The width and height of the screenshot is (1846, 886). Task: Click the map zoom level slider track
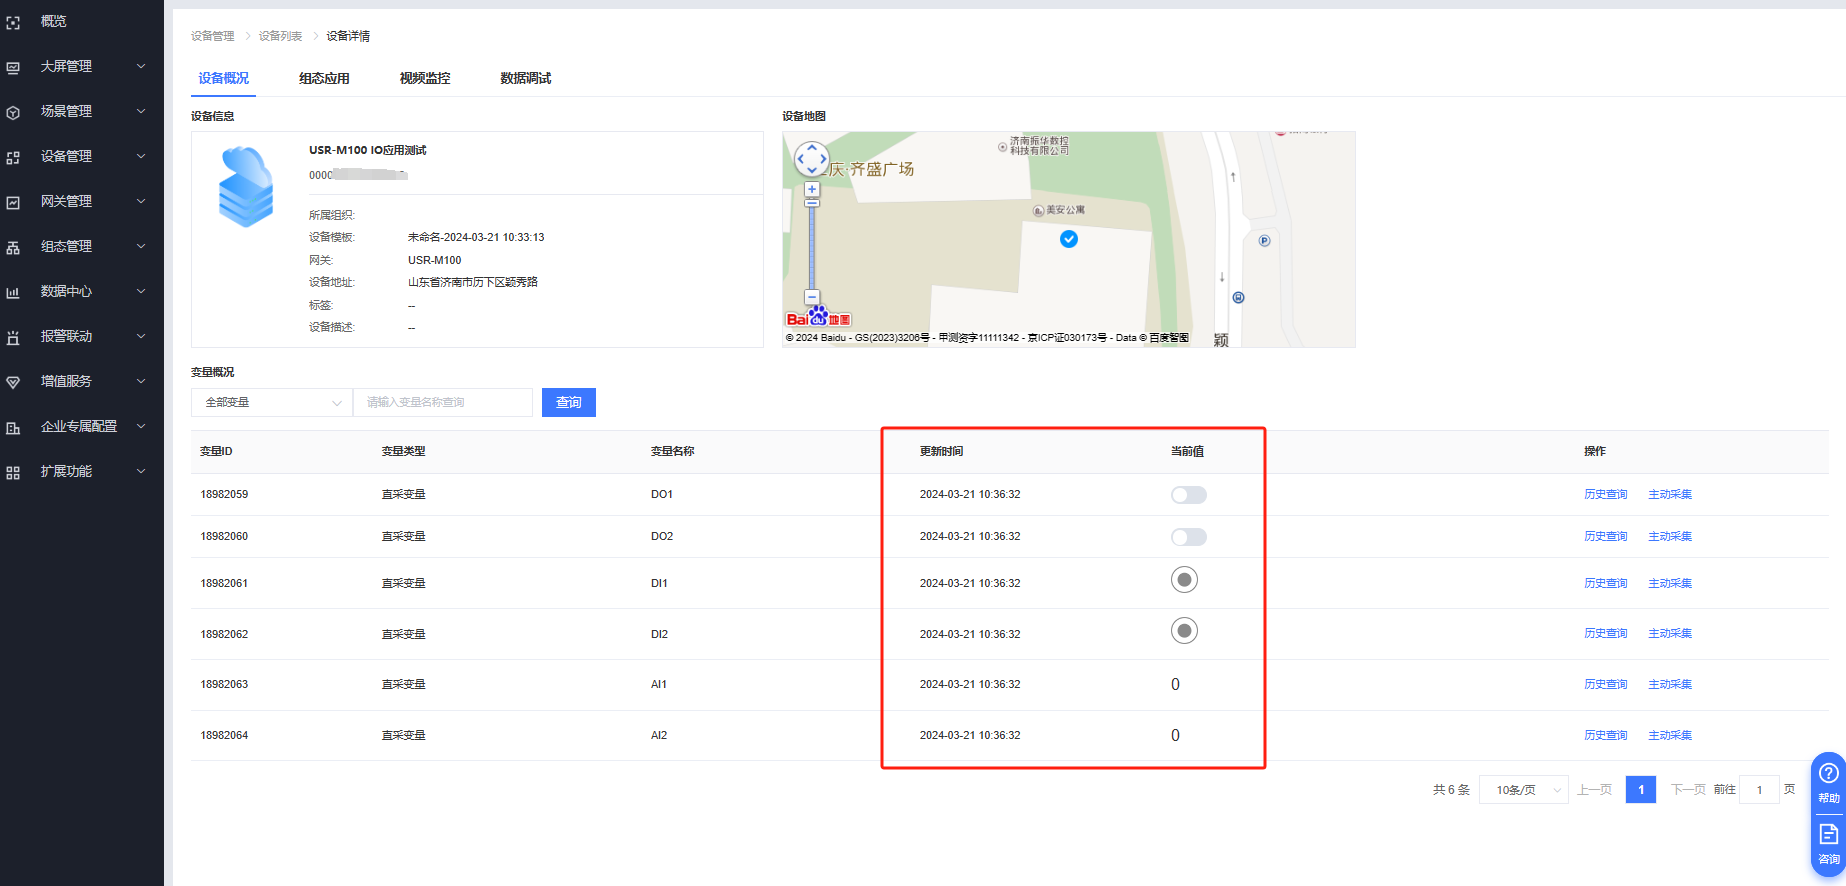pyautogui.click(x=812, y=245)
